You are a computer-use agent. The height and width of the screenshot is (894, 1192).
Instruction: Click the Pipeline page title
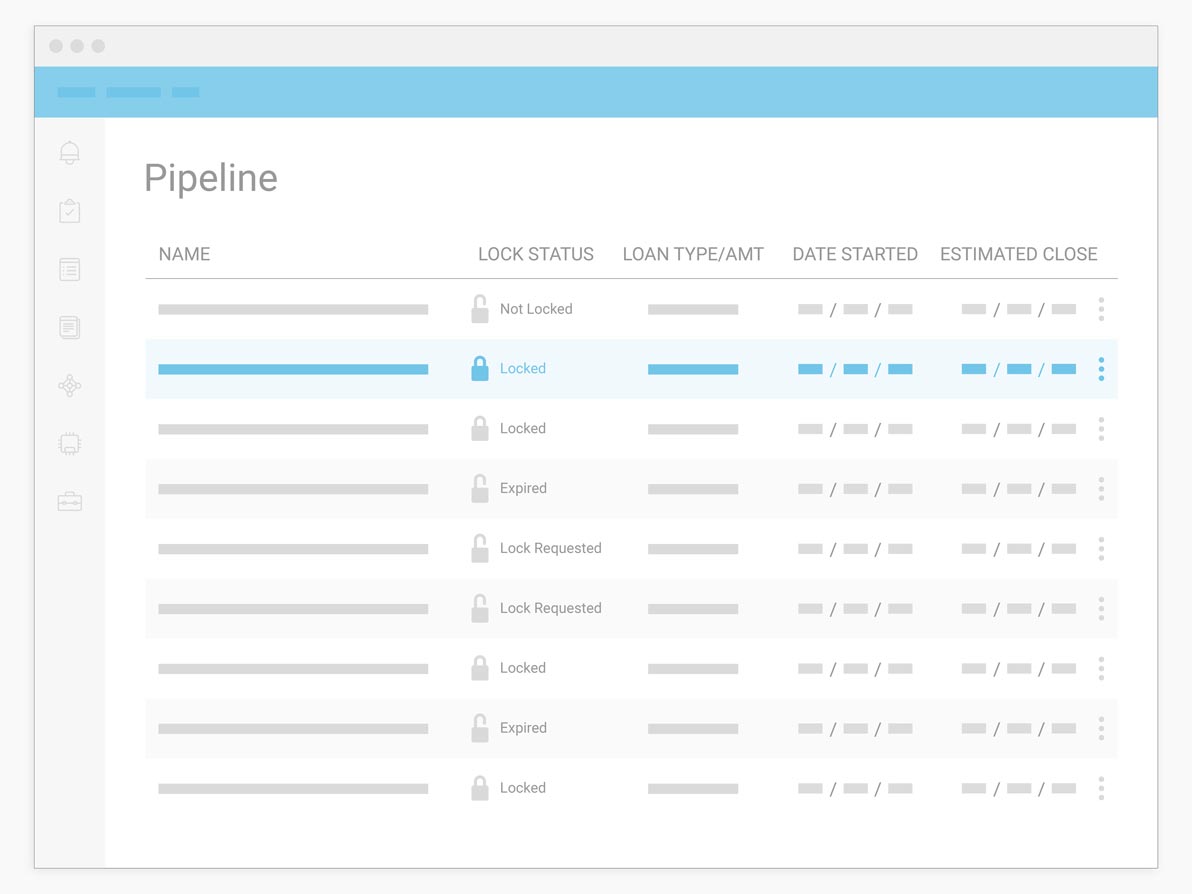(x=211, y=179)
